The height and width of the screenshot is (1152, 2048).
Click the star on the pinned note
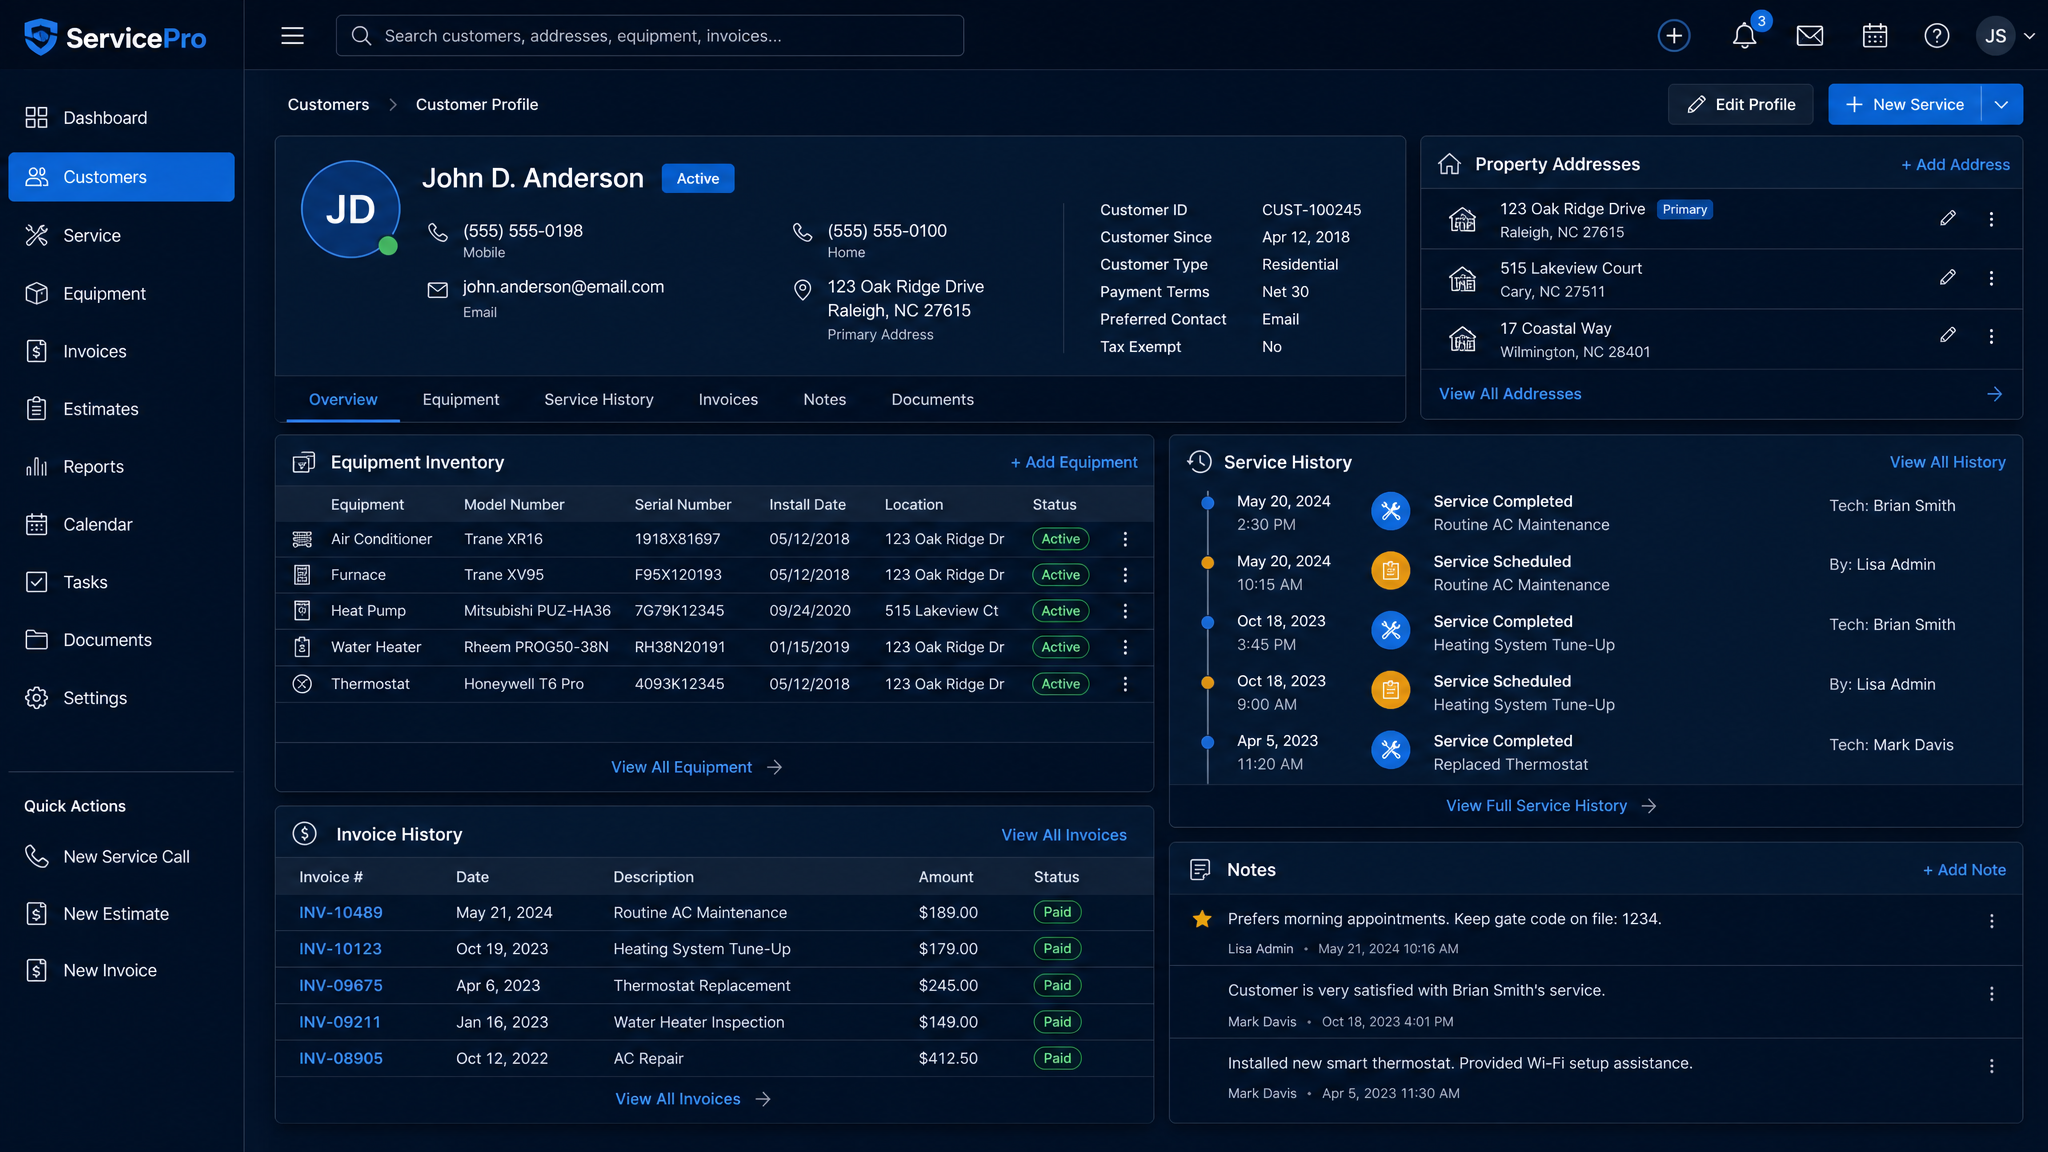pos(1202,919)
